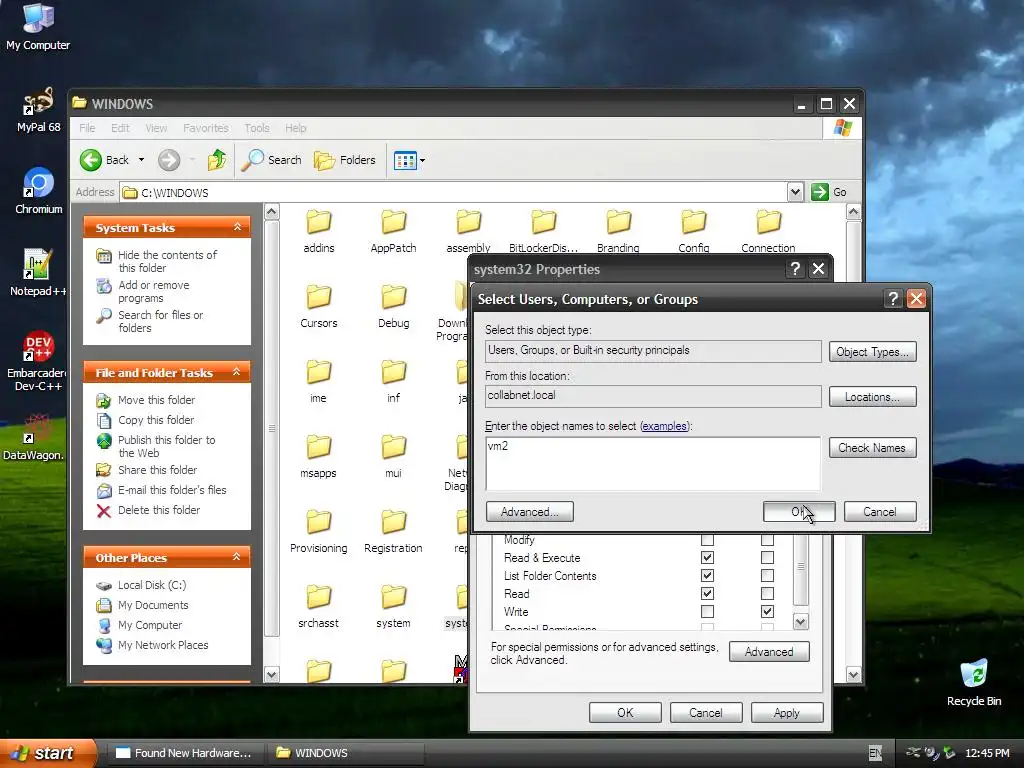Open Chromium desktop shortcut
1024x768 pixels.
coord(38,191)
